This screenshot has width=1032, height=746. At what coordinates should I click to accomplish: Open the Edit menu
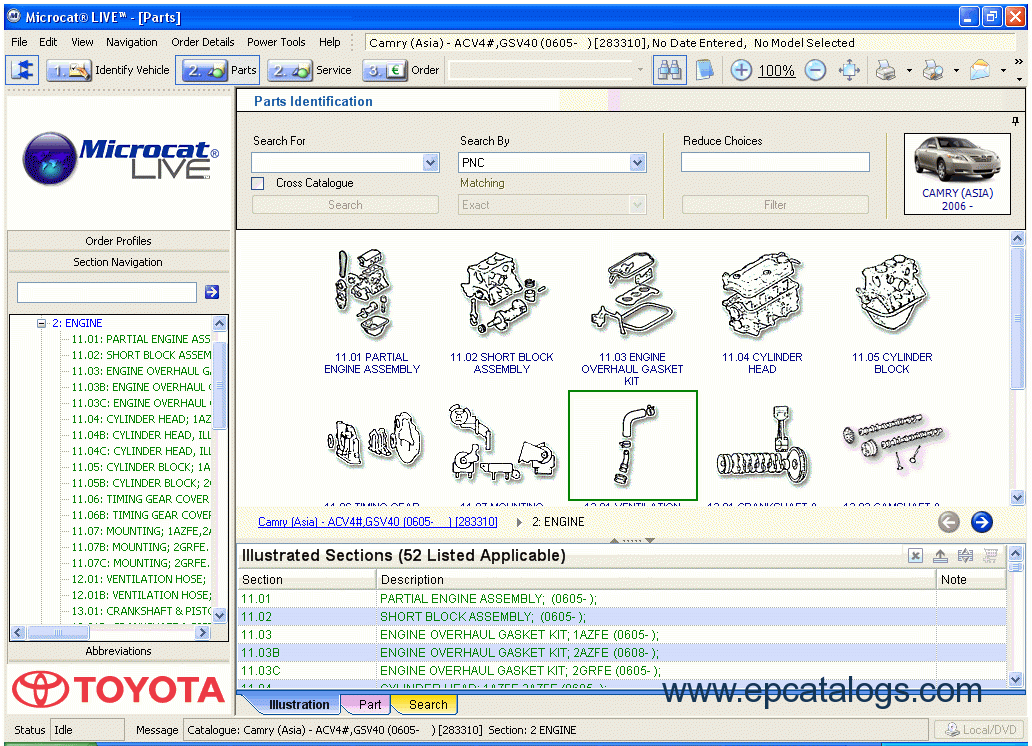click(x=48, y=42)
